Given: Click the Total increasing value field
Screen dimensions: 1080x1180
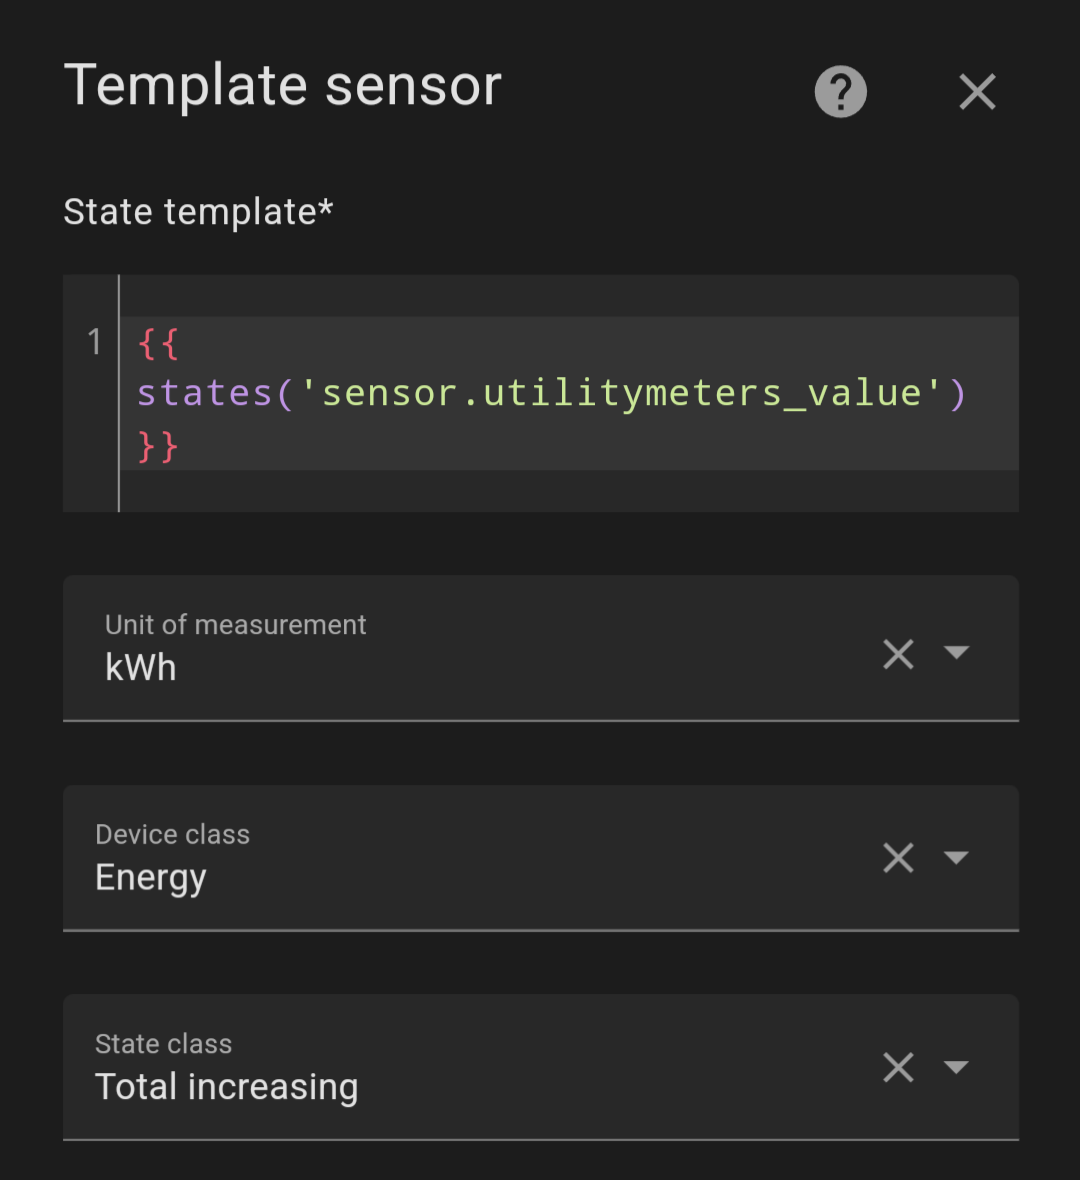Looking at the screenshot, I should 227,1087.
